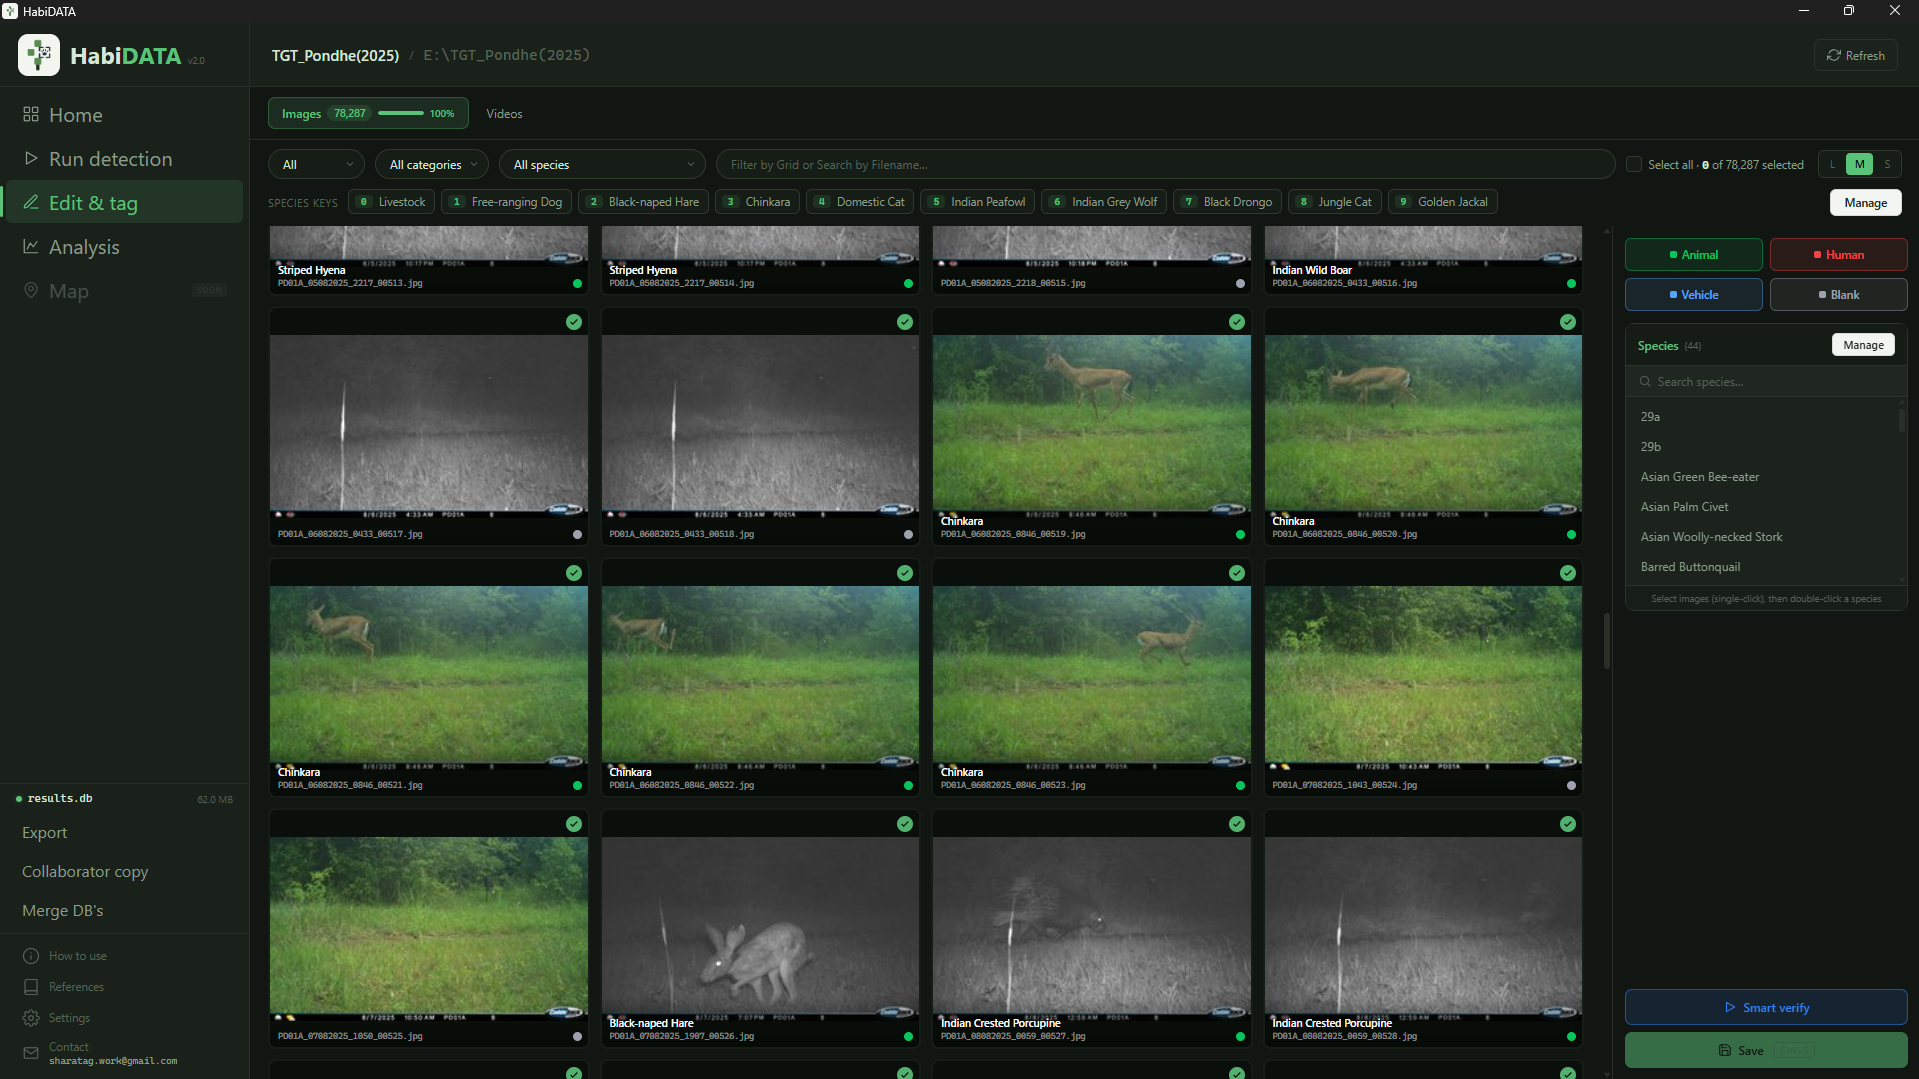Click the image grid vertical scrollbar
The width and height of the screenshot is (1919, 1079).
pyautogui.click(x=1607, y=641)
